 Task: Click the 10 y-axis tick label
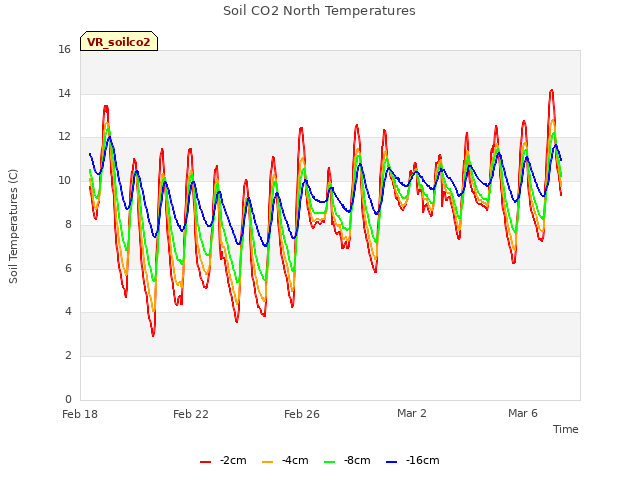[64, 180]
